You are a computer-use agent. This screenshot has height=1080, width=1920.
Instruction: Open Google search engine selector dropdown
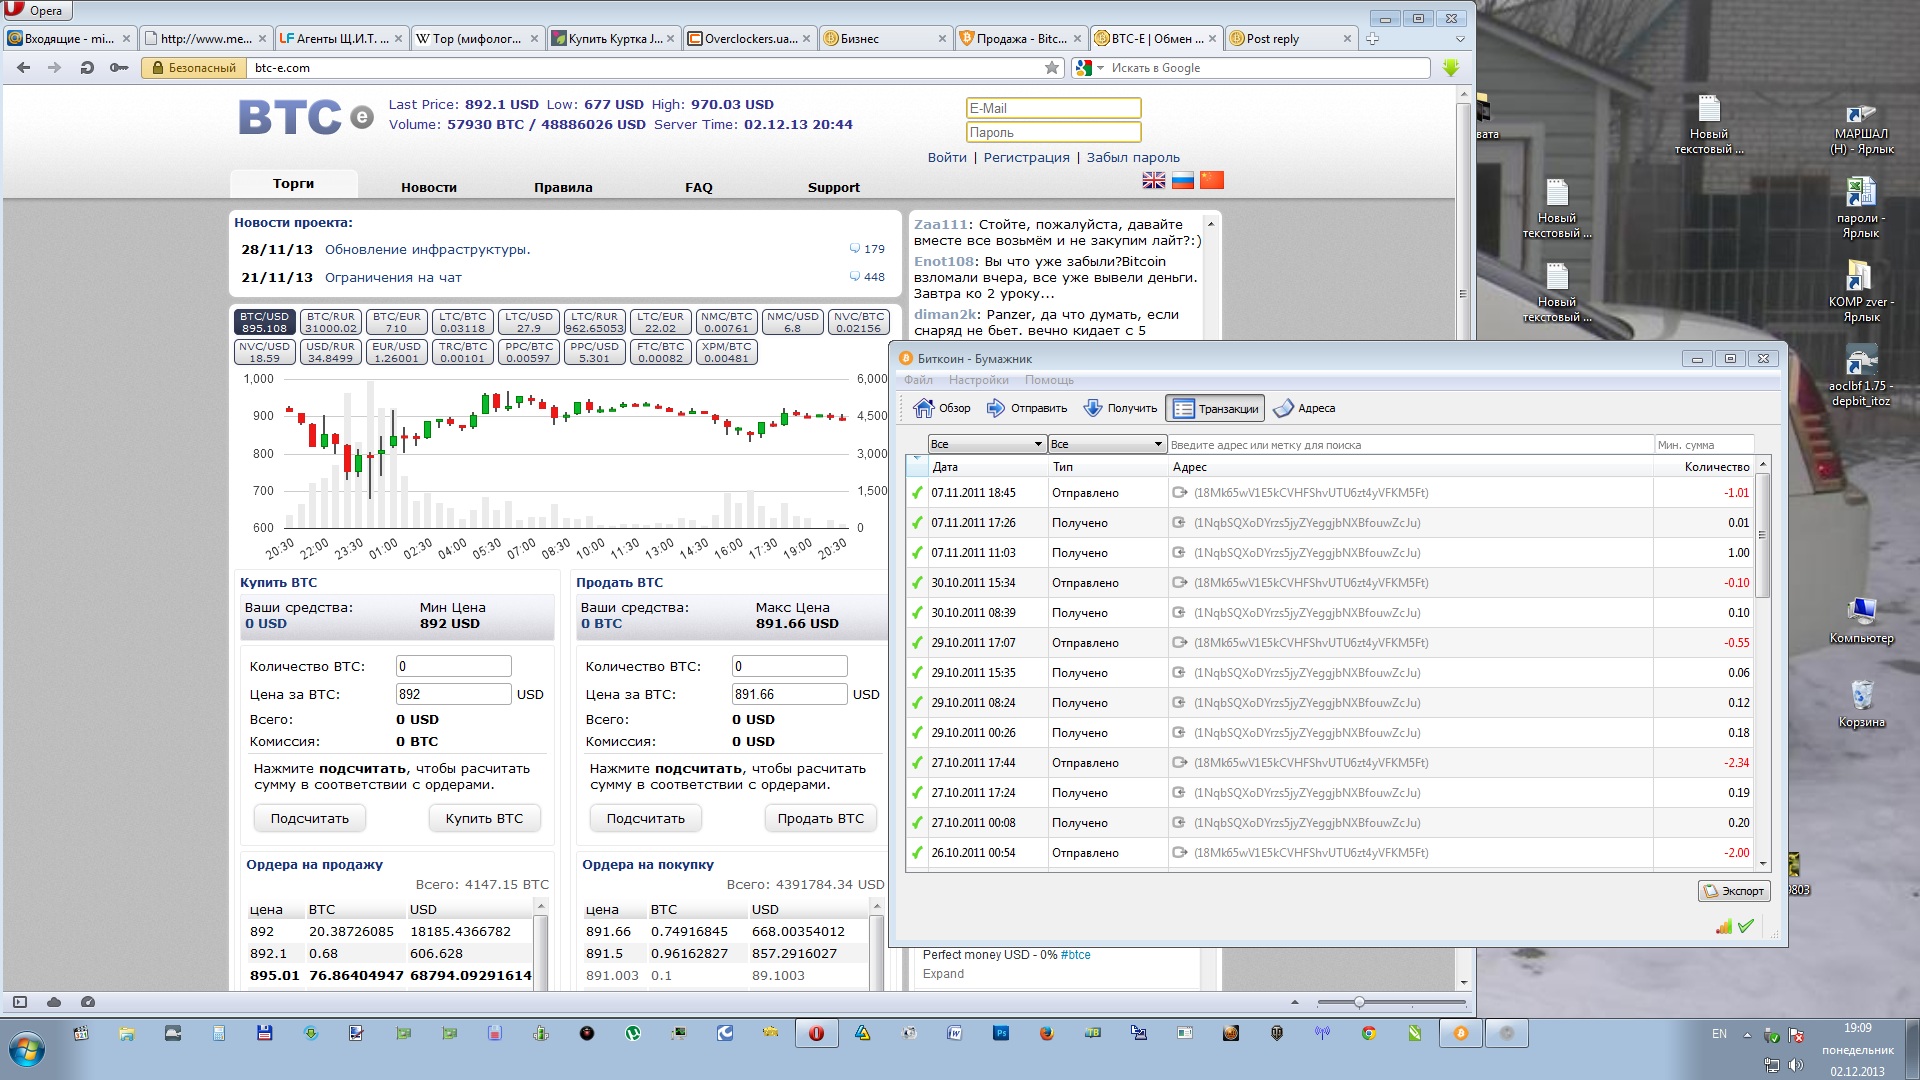1089,68
